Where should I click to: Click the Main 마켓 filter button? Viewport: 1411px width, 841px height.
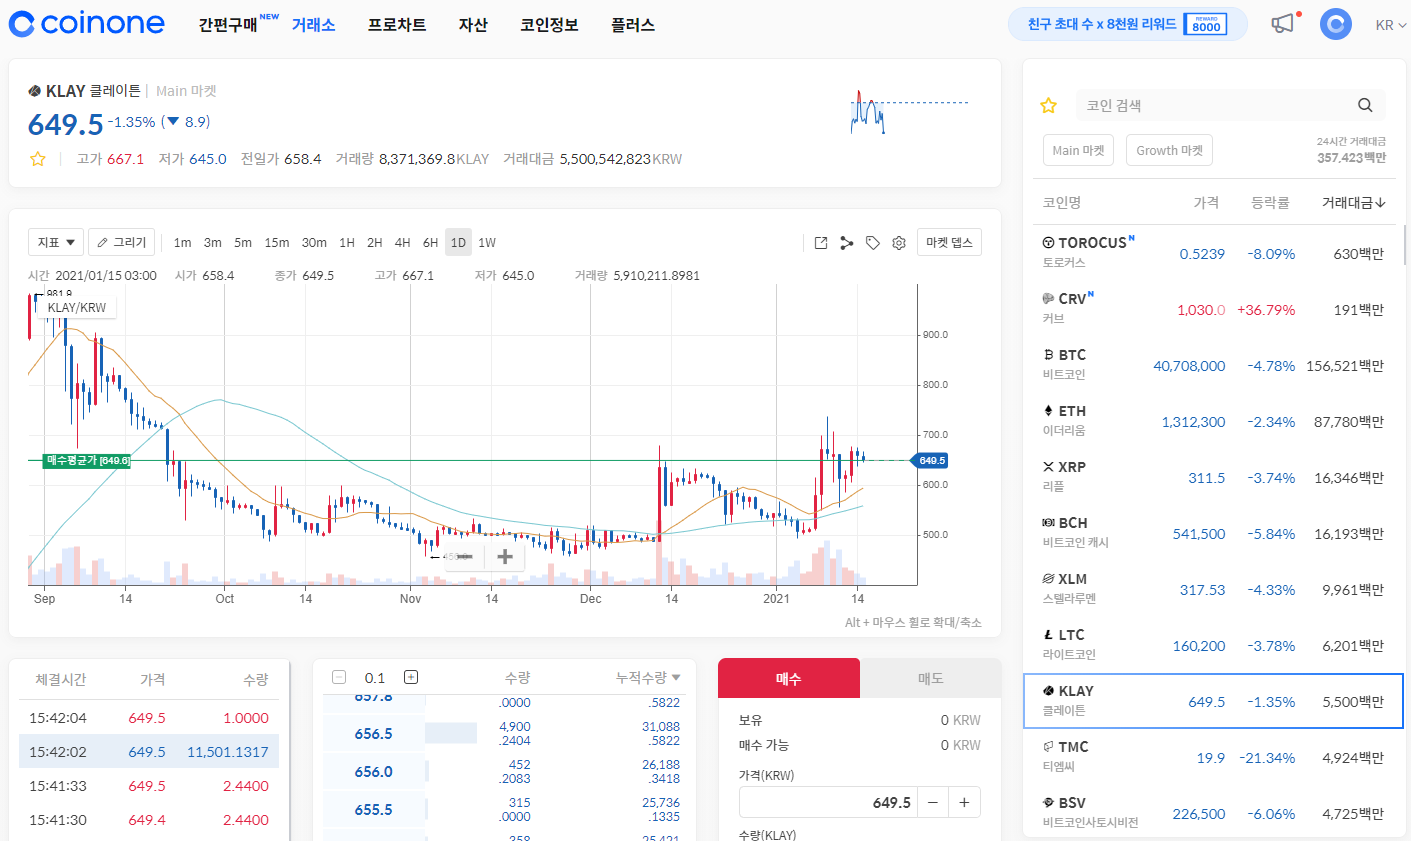[x=1079, y=150]
